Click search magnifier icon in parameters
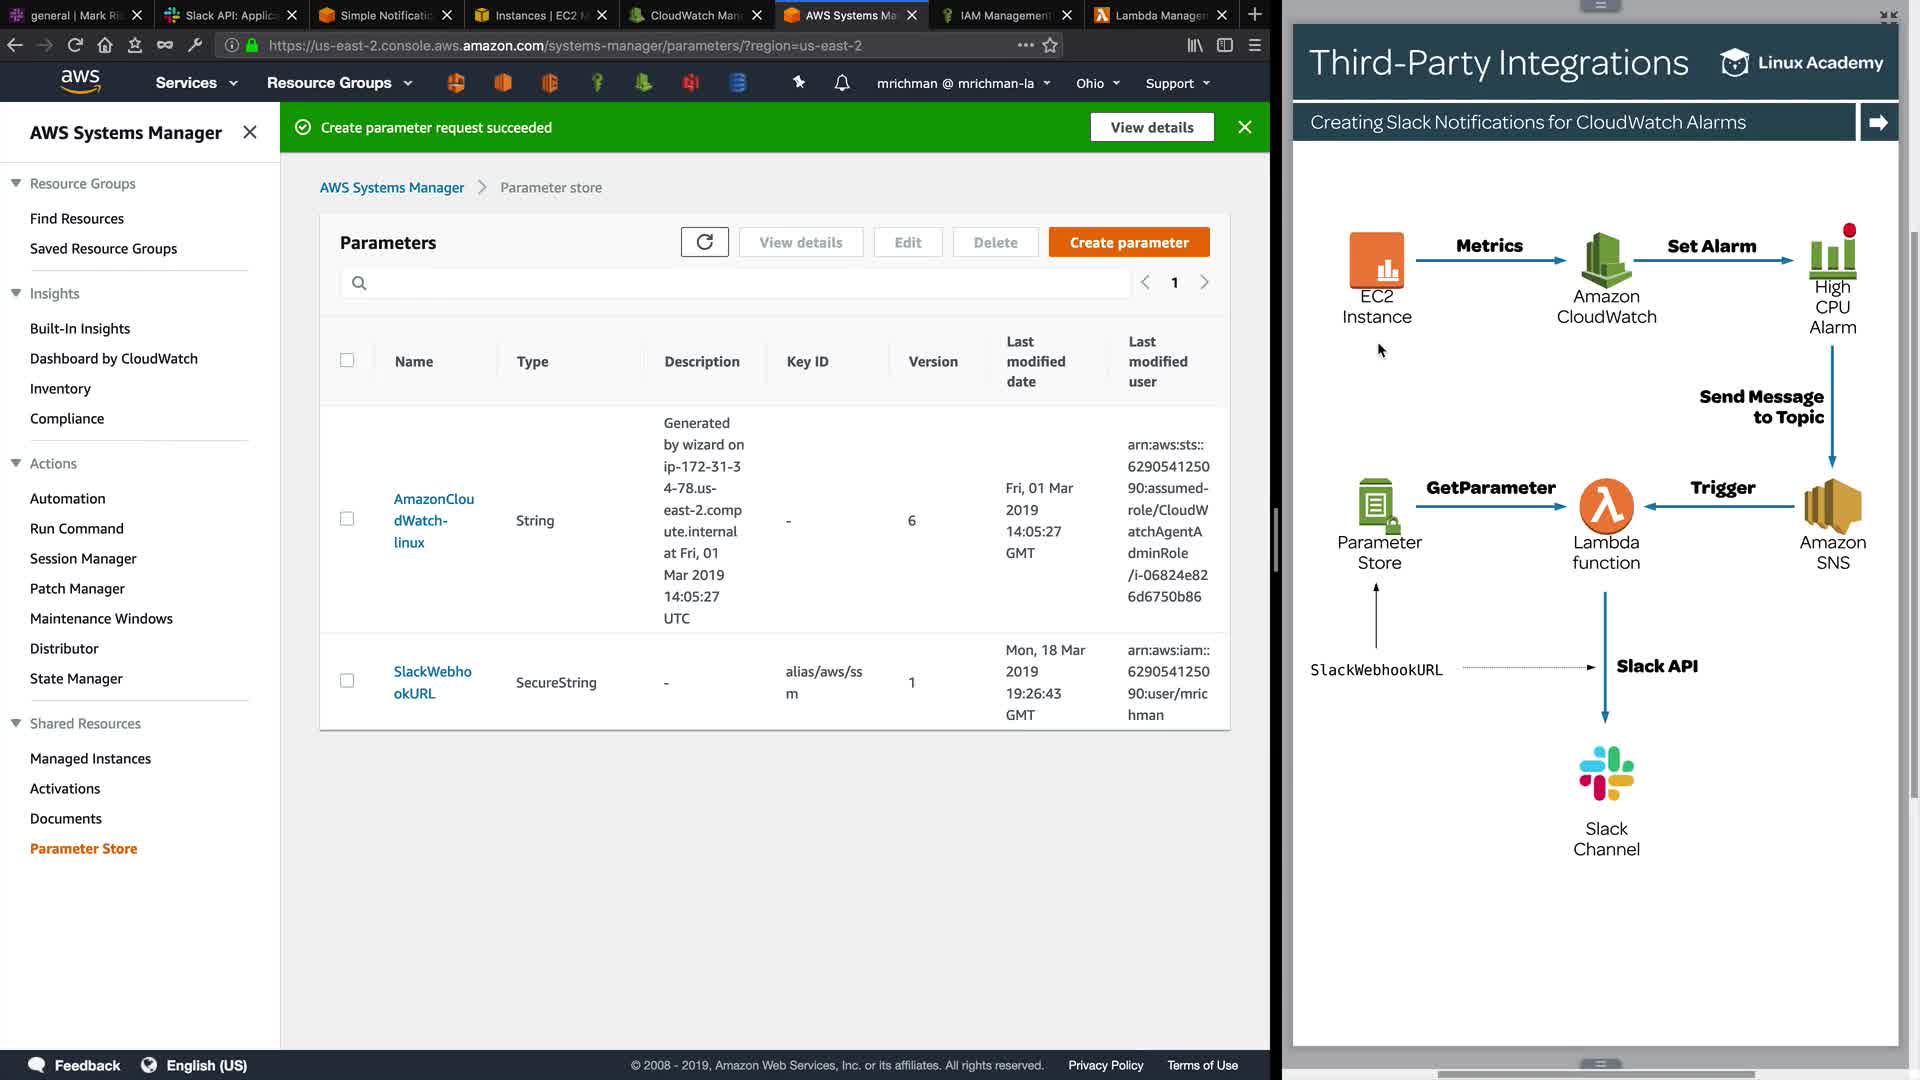The image size is (1920, 1080). (x=359, y=283)
